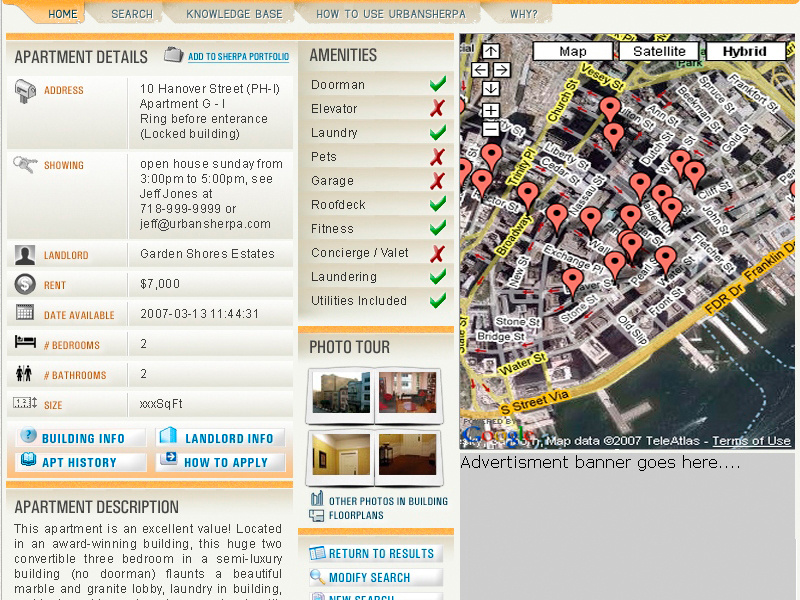Click the Terms of Use link
Image resolution: width=800 pixels, height=600 pixels.
coord(751,441)
